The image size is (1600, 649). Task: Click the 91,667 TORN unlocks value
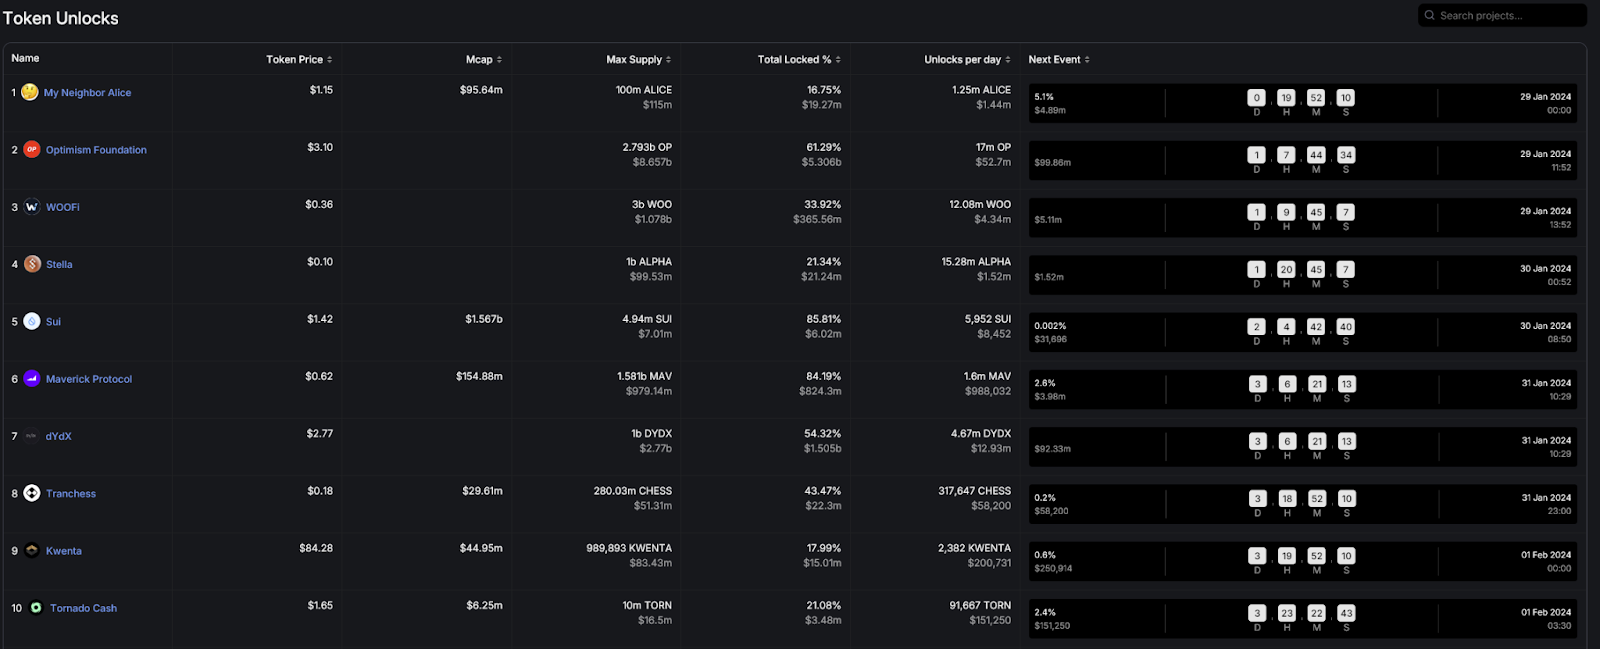coord(980,605)
